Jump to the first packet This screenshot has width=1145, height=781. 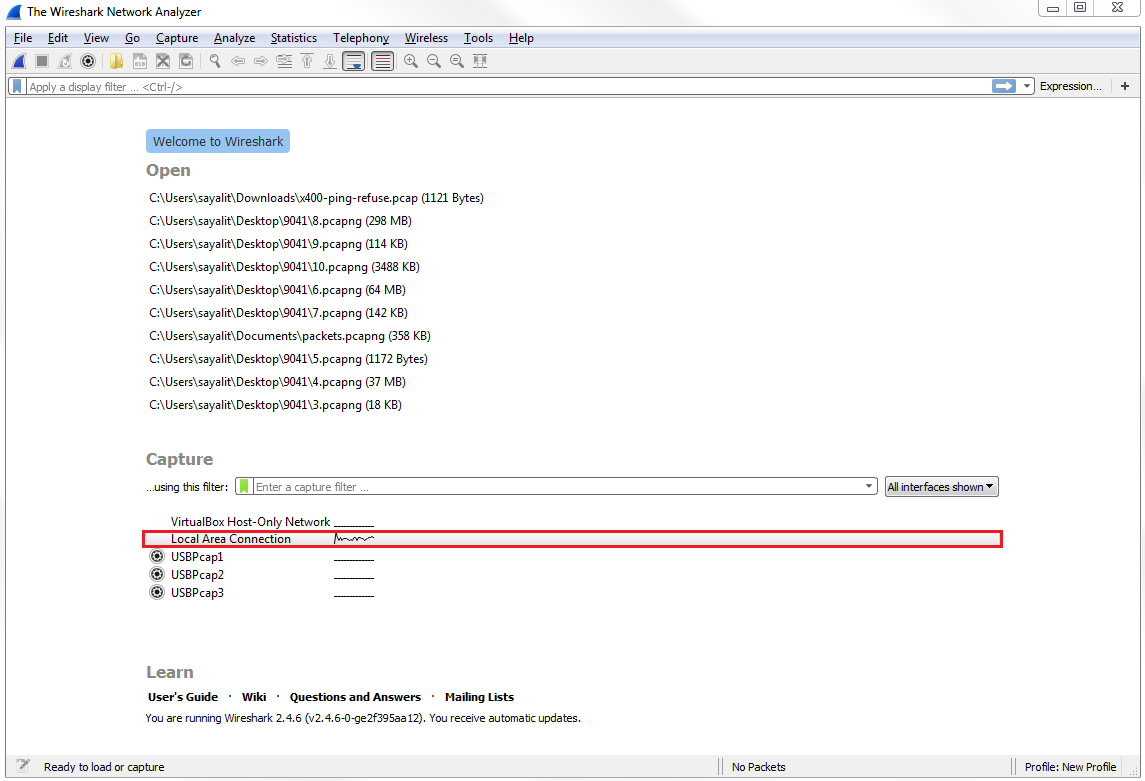[307, 61]
